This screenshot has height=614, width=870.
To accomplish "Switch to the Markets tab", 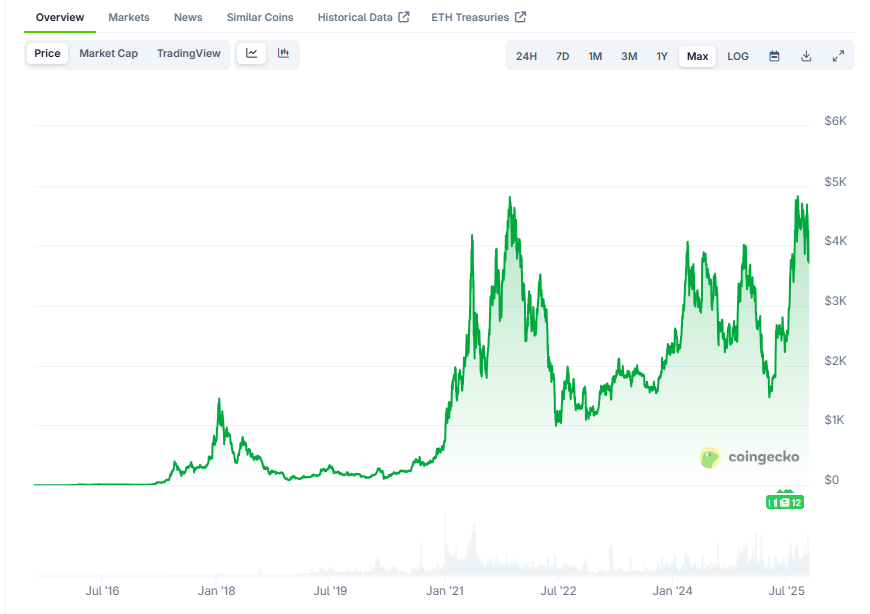I will [x=129, y=16].
